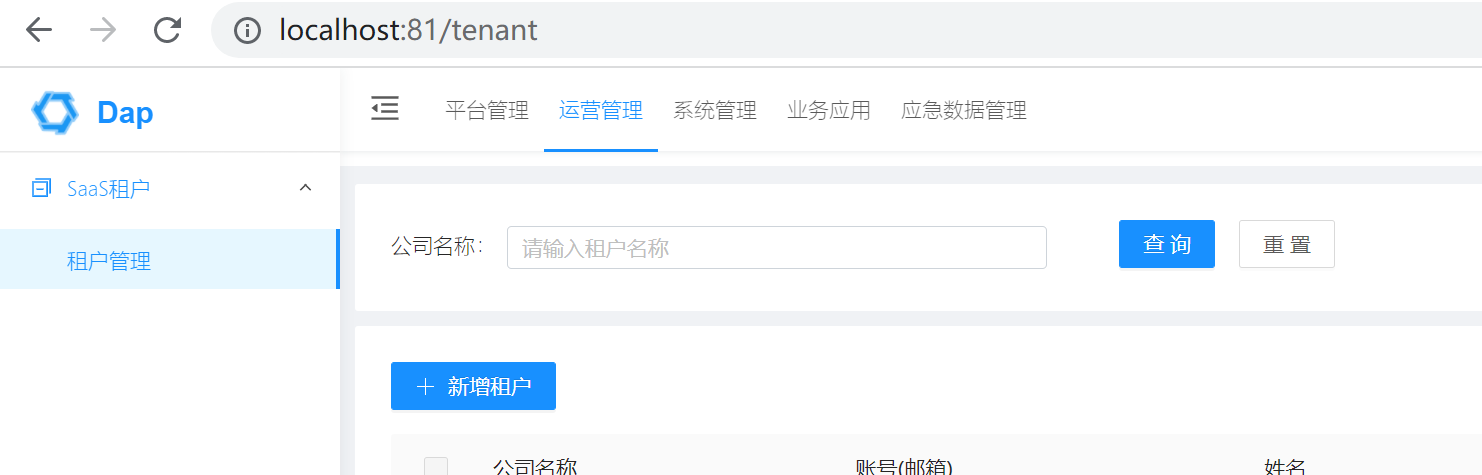View site info icon beside localhost URL
The image size is (1482, 475).
tap(247, 30)
